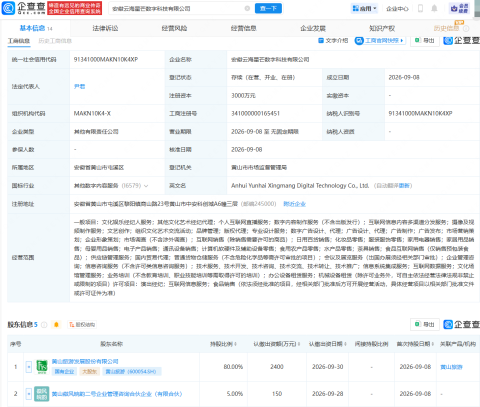Viewport: 480px width, 407px height.
Task: Switch to the 经营信息 tab
Action: coord(244,28)
